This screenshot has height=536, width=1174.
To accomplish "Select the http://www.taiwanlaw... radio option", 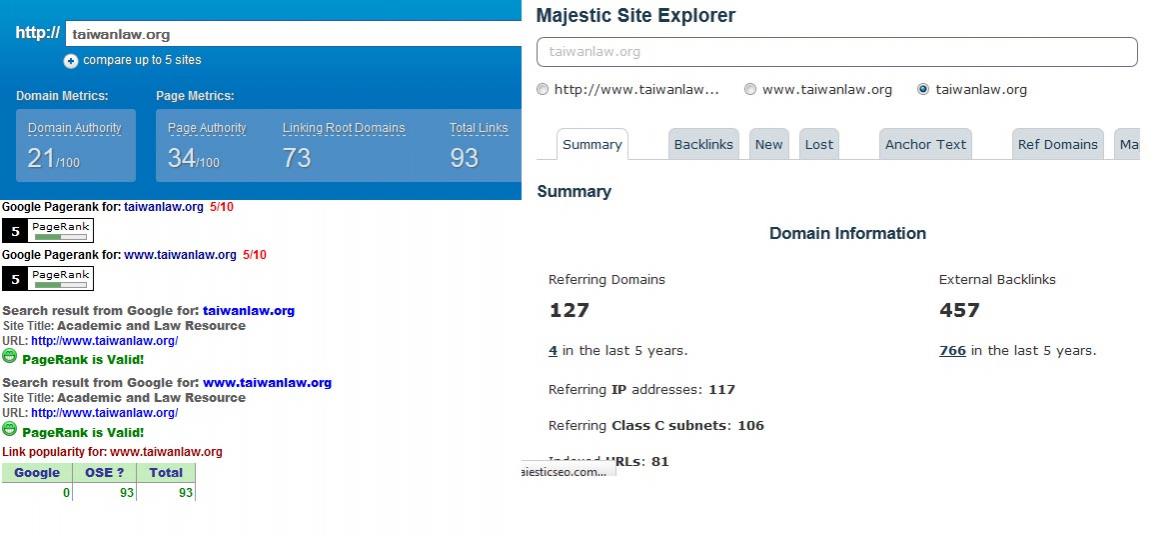I will coord(543,90).
